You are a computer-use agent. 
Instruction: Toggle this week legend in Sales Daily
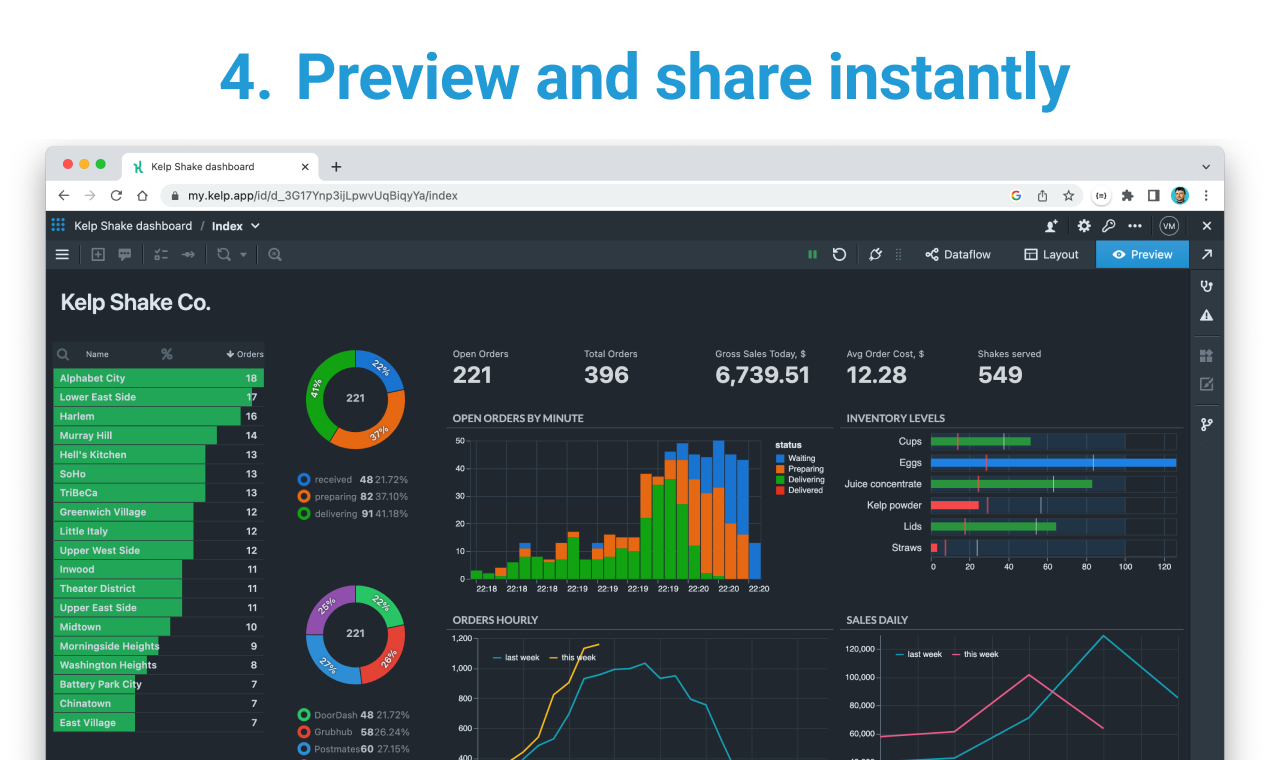[x=974, y=654]
